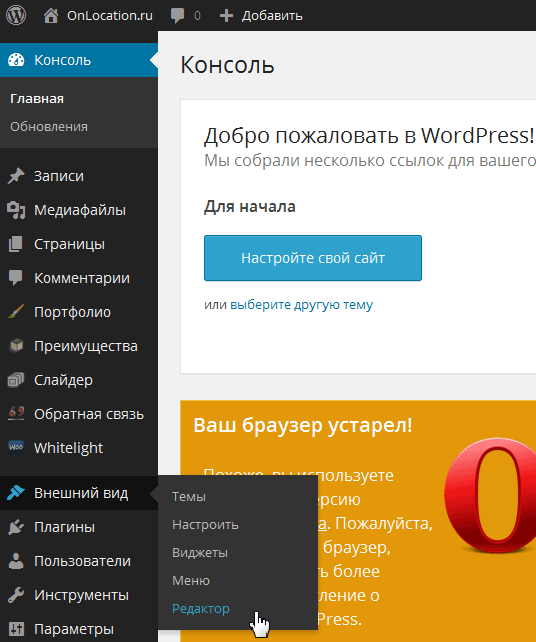Open the Слайдер section
The height and width of the screenshot is (642, 536).
[x=79, y=380]
